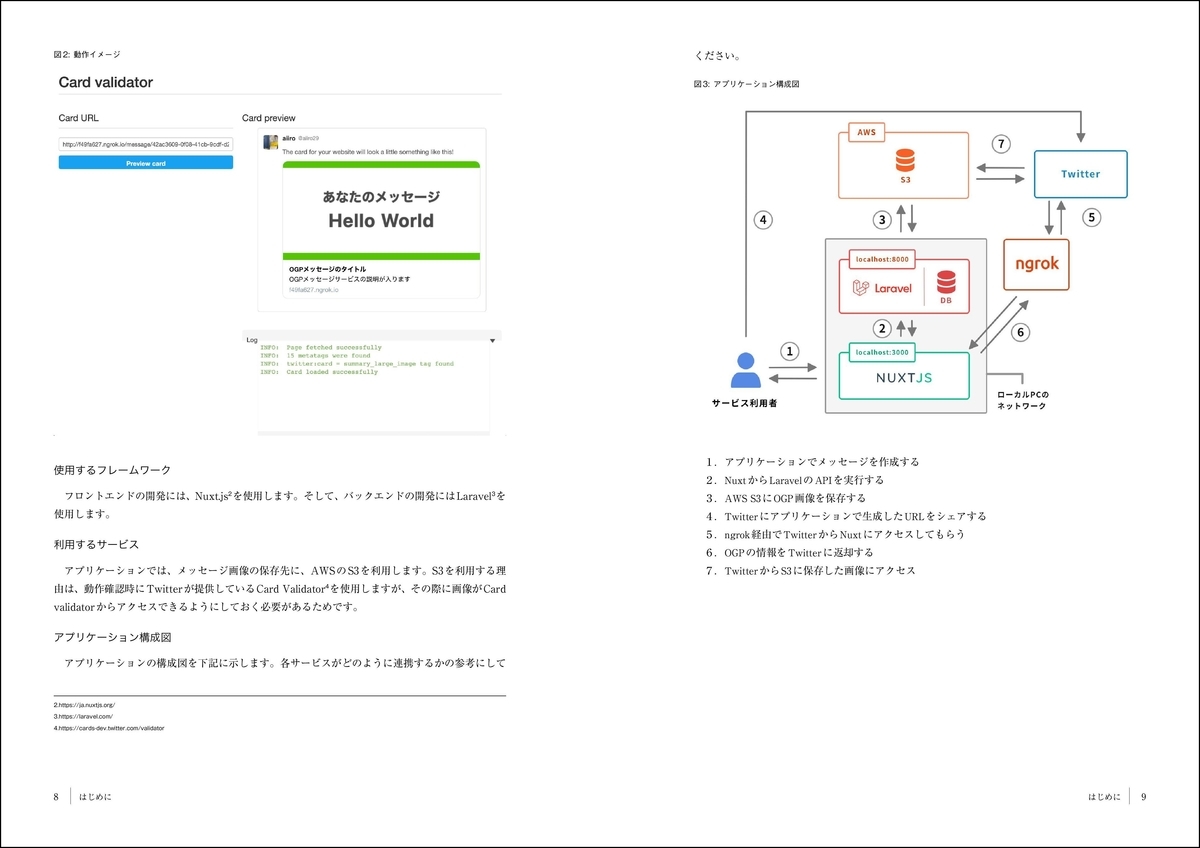Click the blue service user figure icon
This screenshot has height=848, width=1200.
[x=745, y=370]
